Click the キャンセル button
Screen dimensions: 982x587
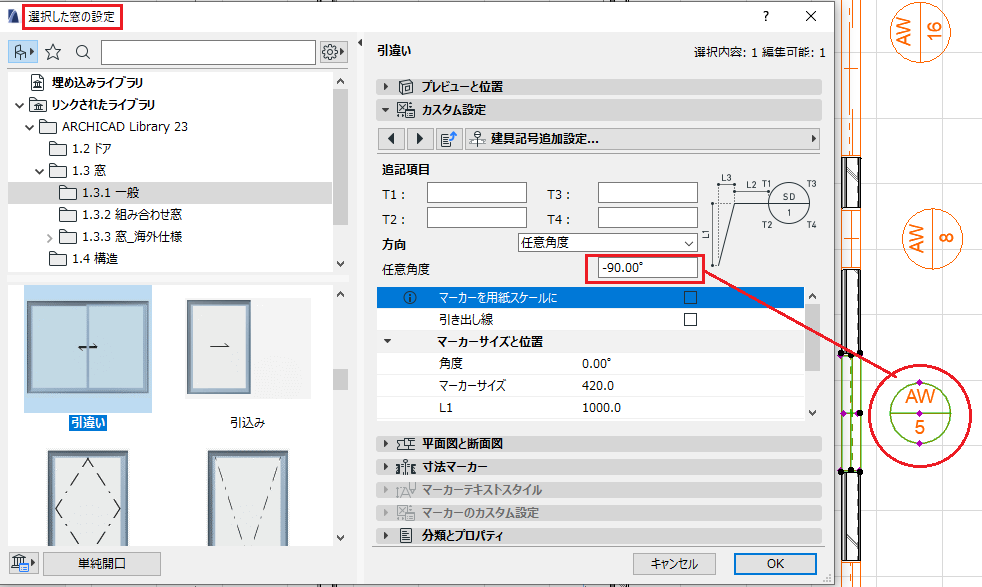point(674,564)
